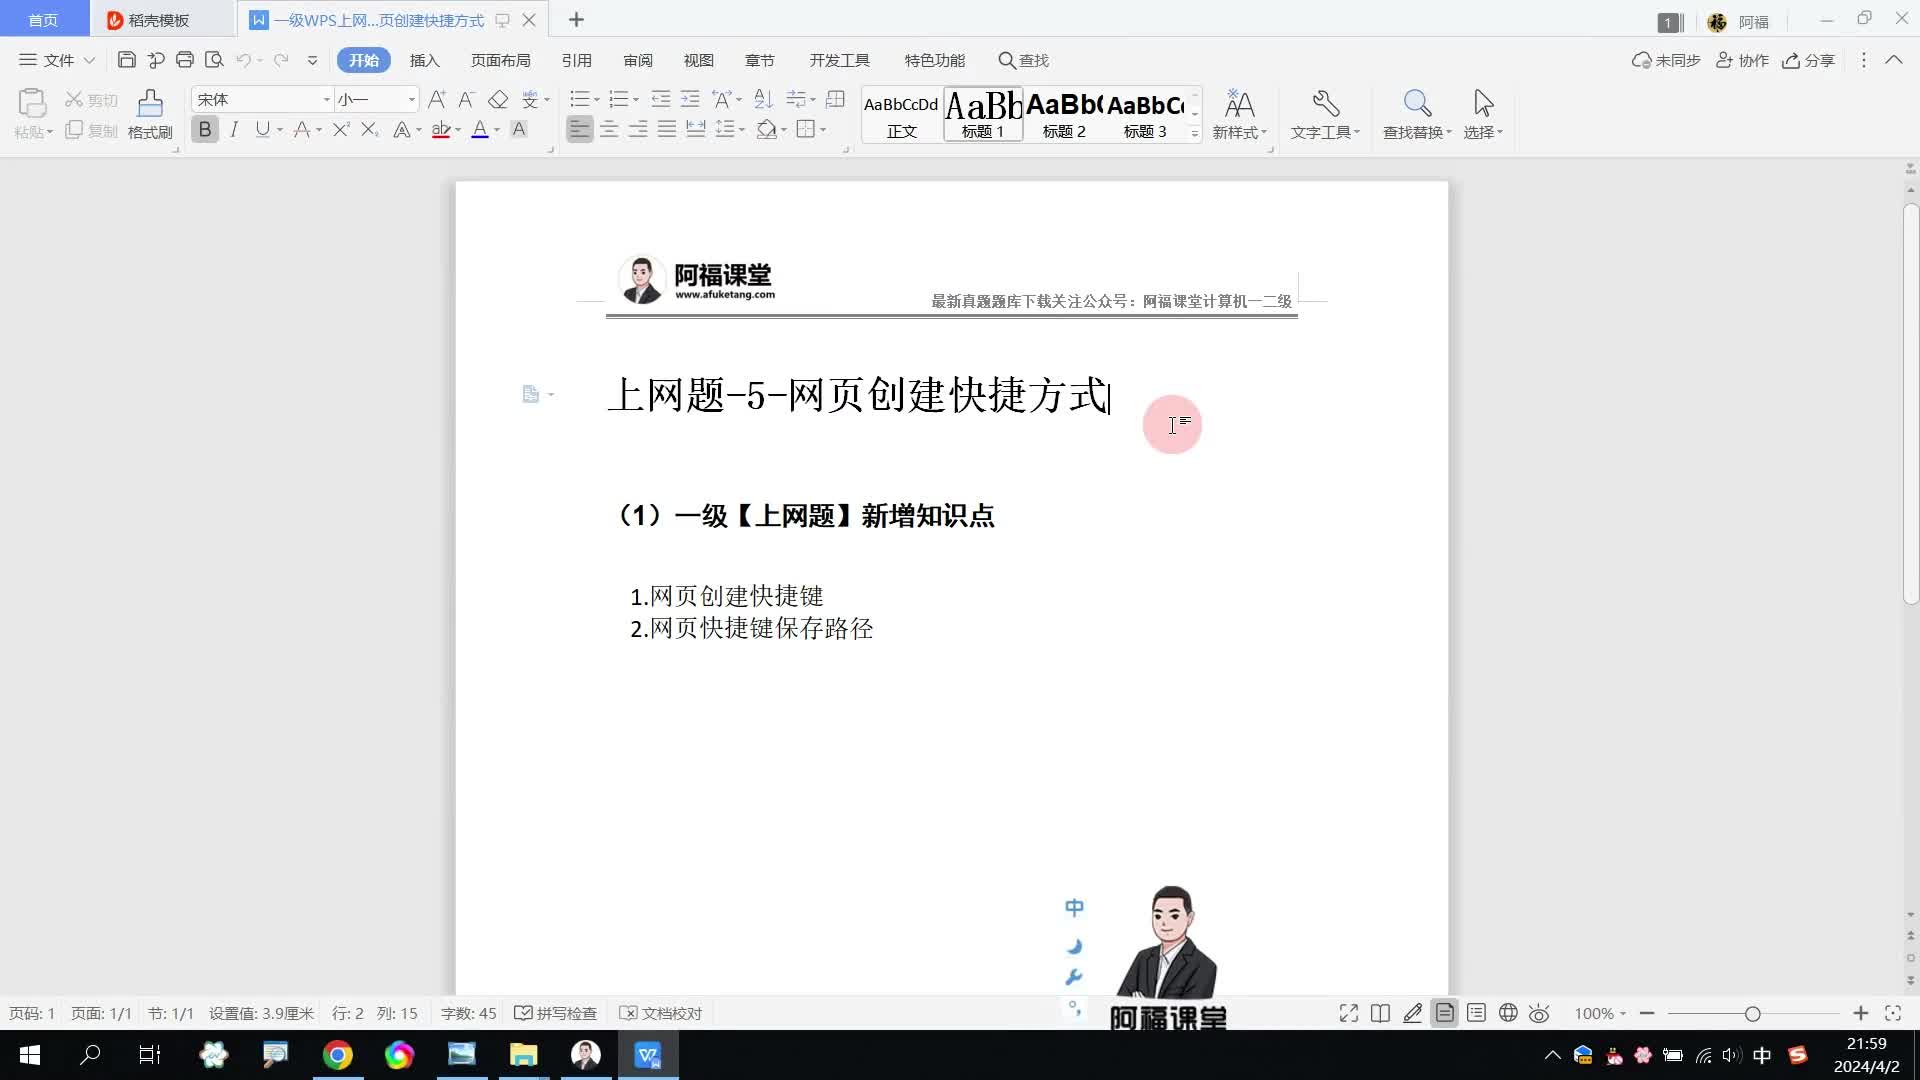Click the center align icon

coord(609,129)
